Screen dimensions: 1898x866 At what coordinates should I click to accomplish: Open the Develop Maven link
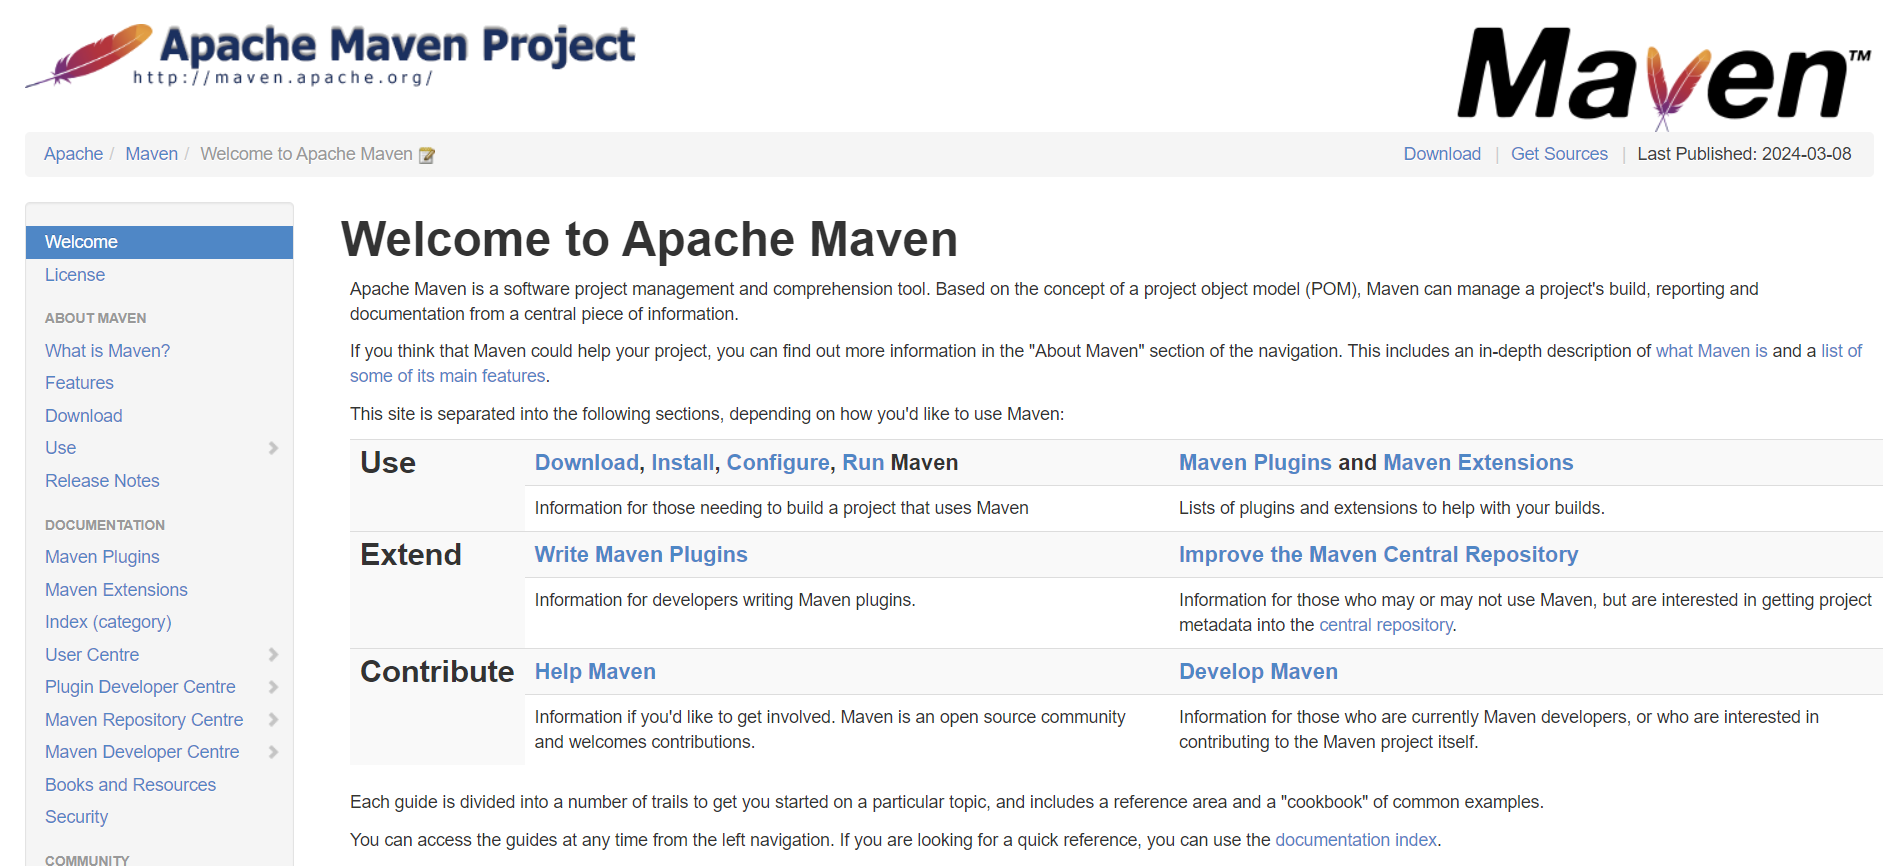coord(1258,672)
